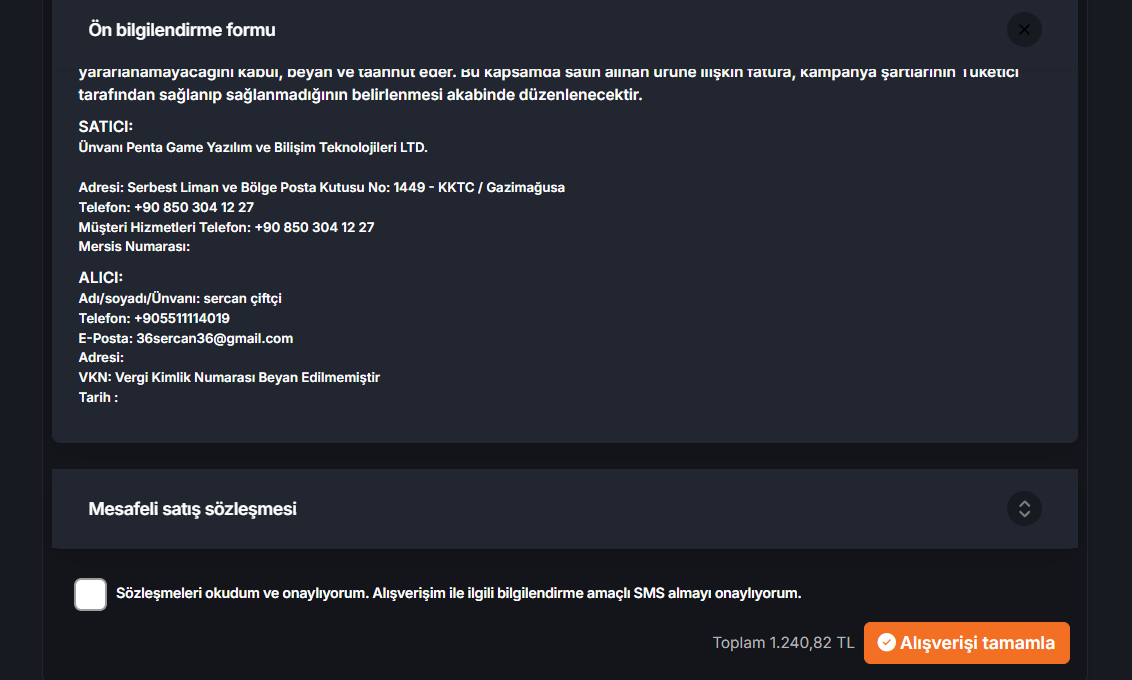Click the VKN Vergi Kimlik Numarası line
This screenshot has width=1132, height=680.
pos(229,378)
